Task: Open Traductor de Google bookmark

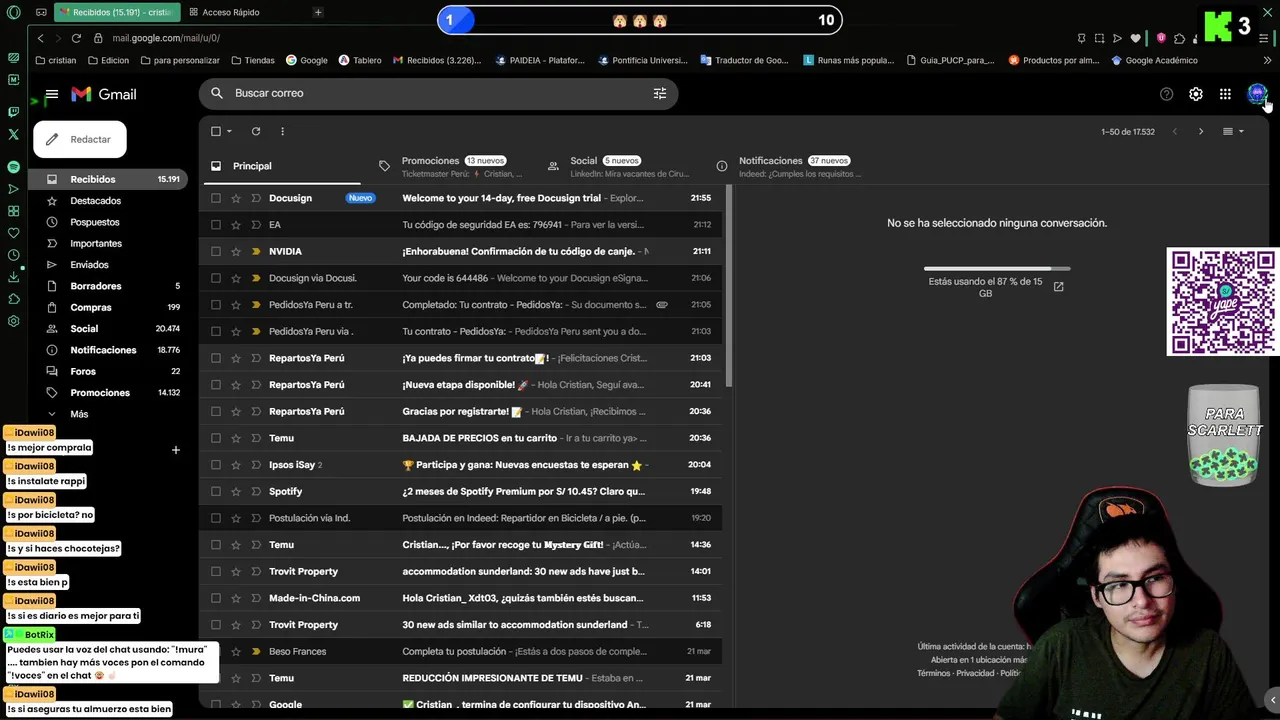Action: pyautogui.click(x=745, y=60)
